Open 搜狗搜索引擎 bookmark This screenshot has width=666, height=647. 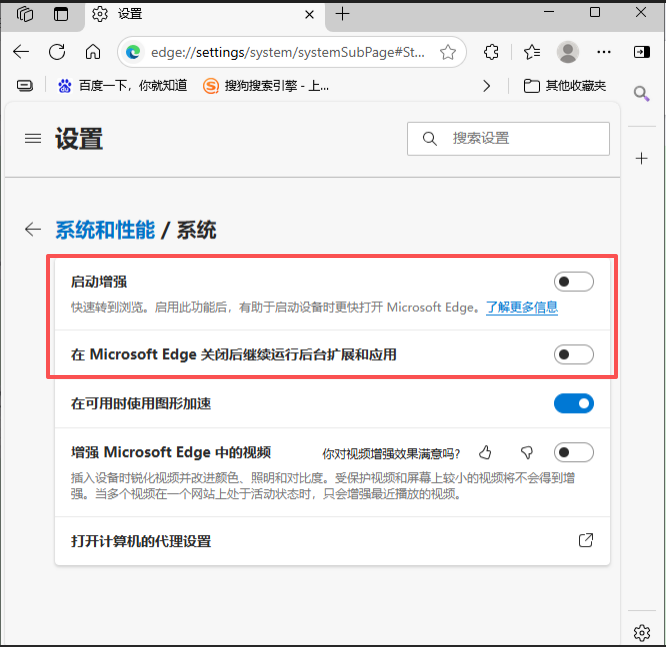[266, 86]
